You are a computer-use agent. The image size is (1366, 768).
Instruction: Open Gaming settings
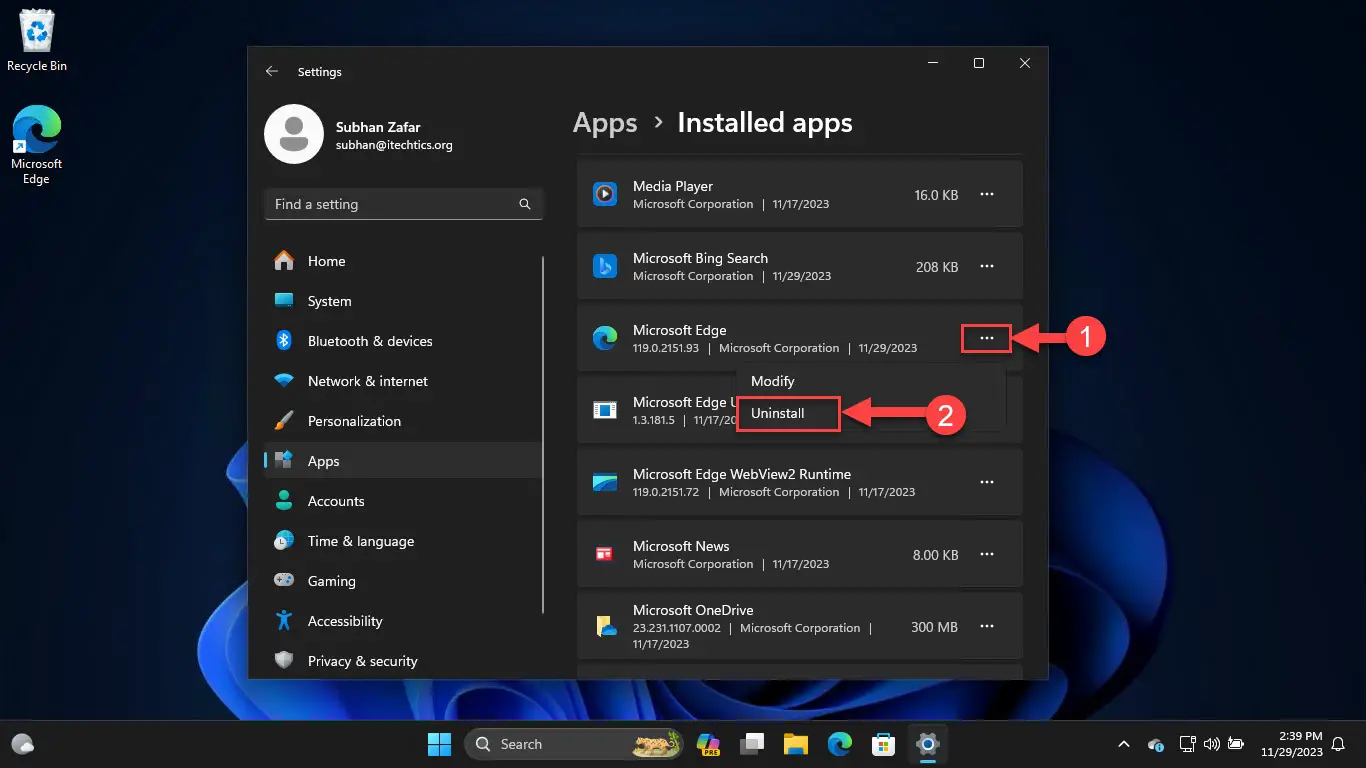(403, 581)
